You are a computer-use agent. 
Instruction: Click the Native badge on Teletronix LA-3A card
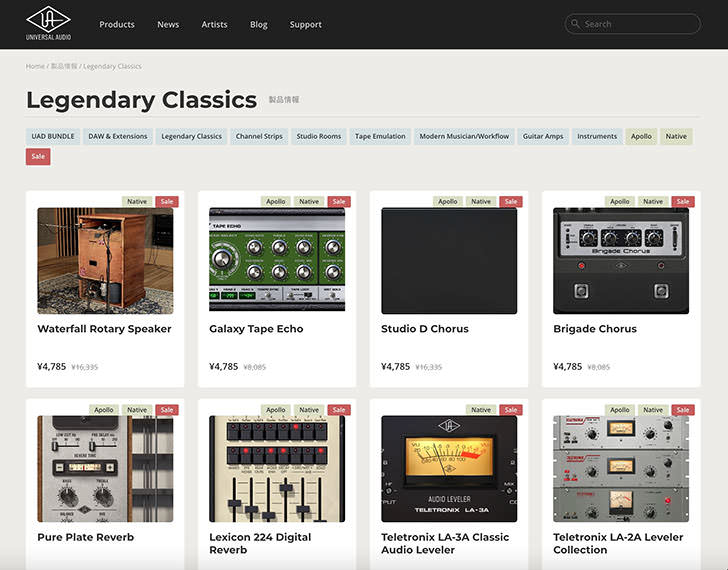click(x=481, y=410)
